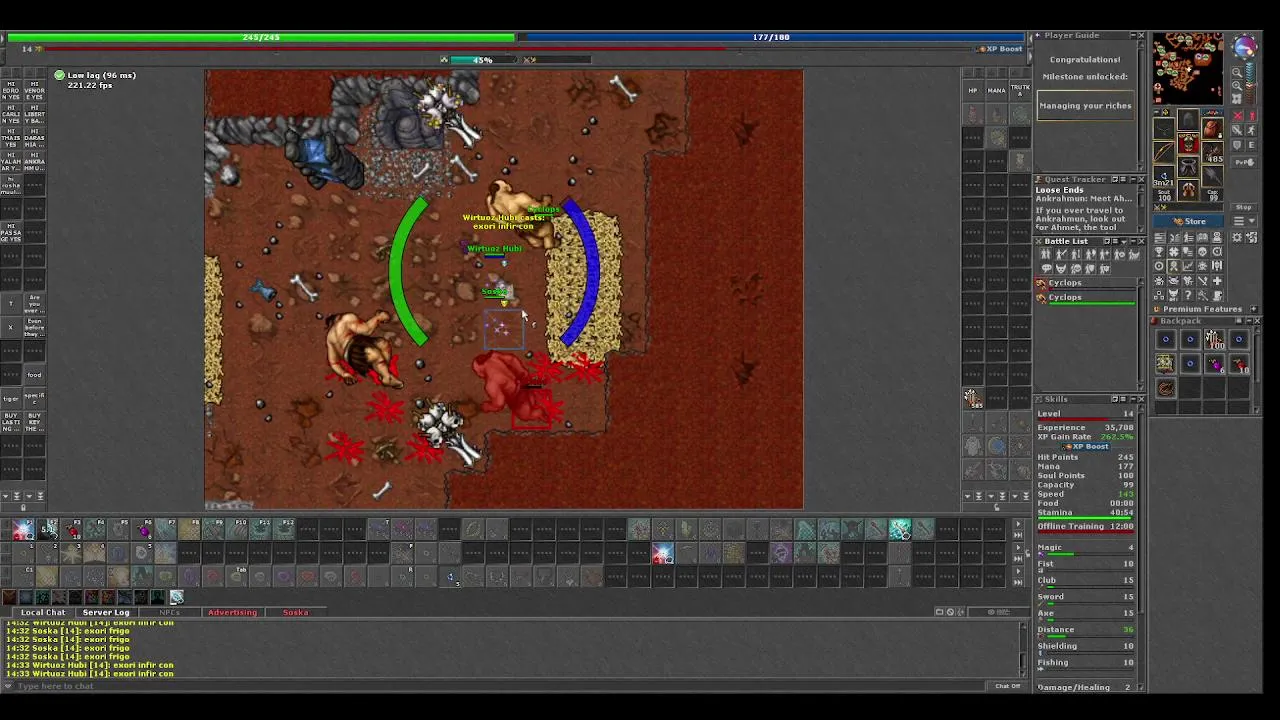Use the rope in the backpack
This screenshot has width=1280, height=720.
click(x=1165, y=388)
